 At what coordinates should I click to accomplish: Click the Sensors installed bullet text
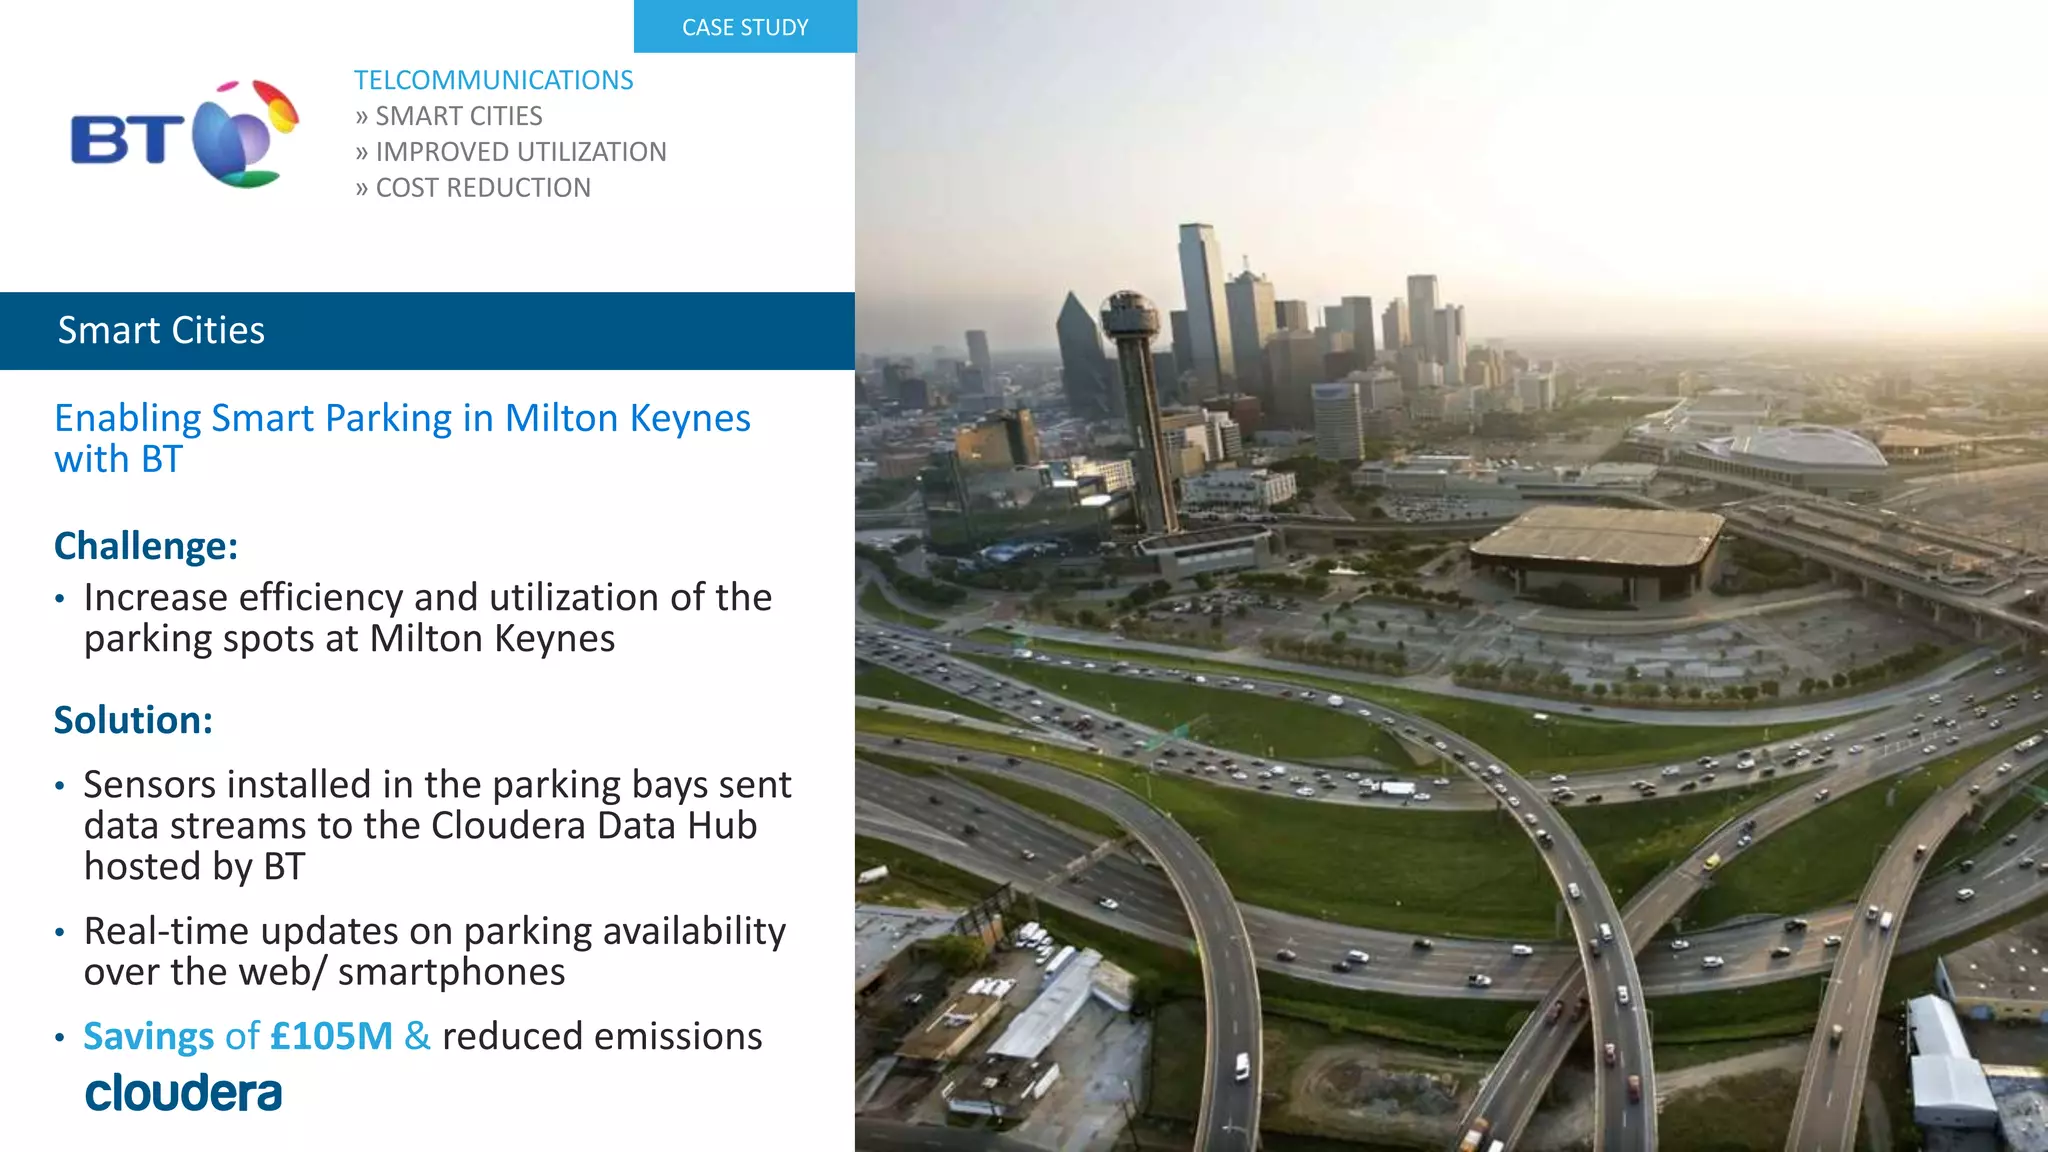tap(437, 825)
